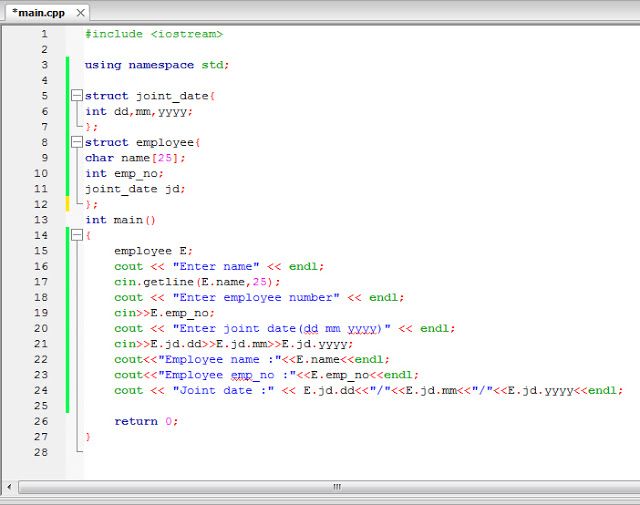This screenshot has width=640, height=505.
Task: Click the 'struct joint_date{' text
Action: click(x=150, y=96)
